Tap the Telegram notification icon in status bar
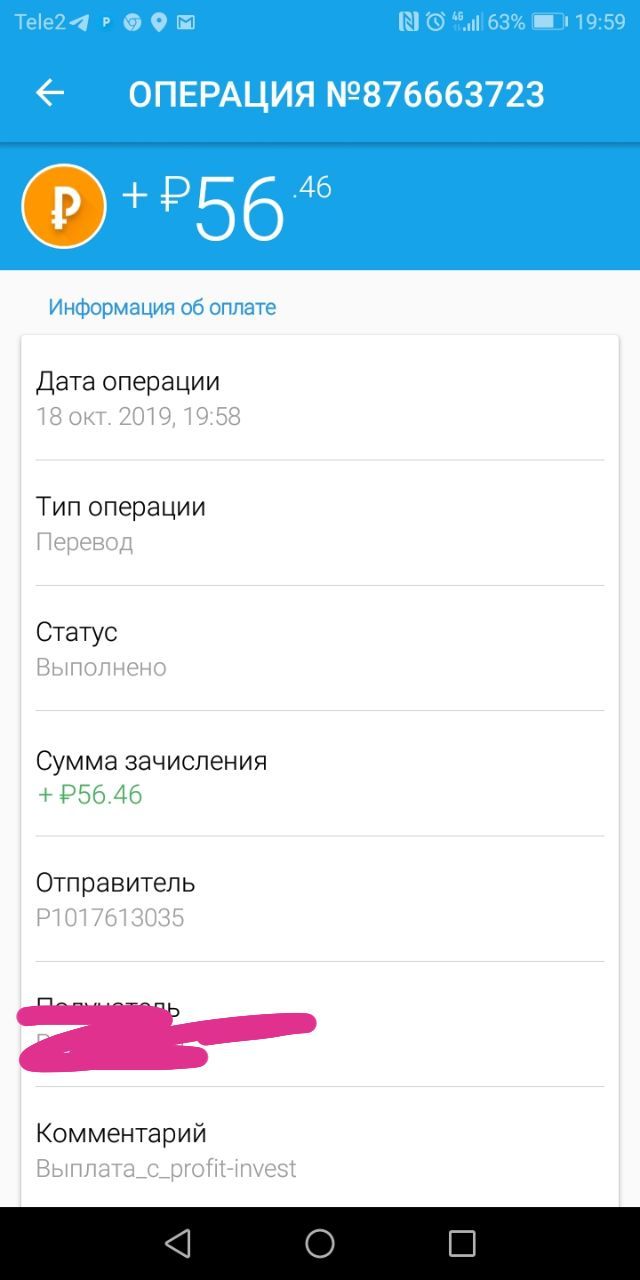 (x=79, y=22)
